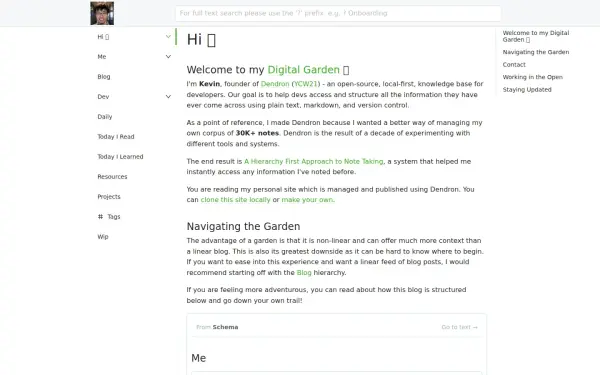The image size is (600, 375).
Task: Open the Dev sidebar entry
Action: (x=103, y=97)
